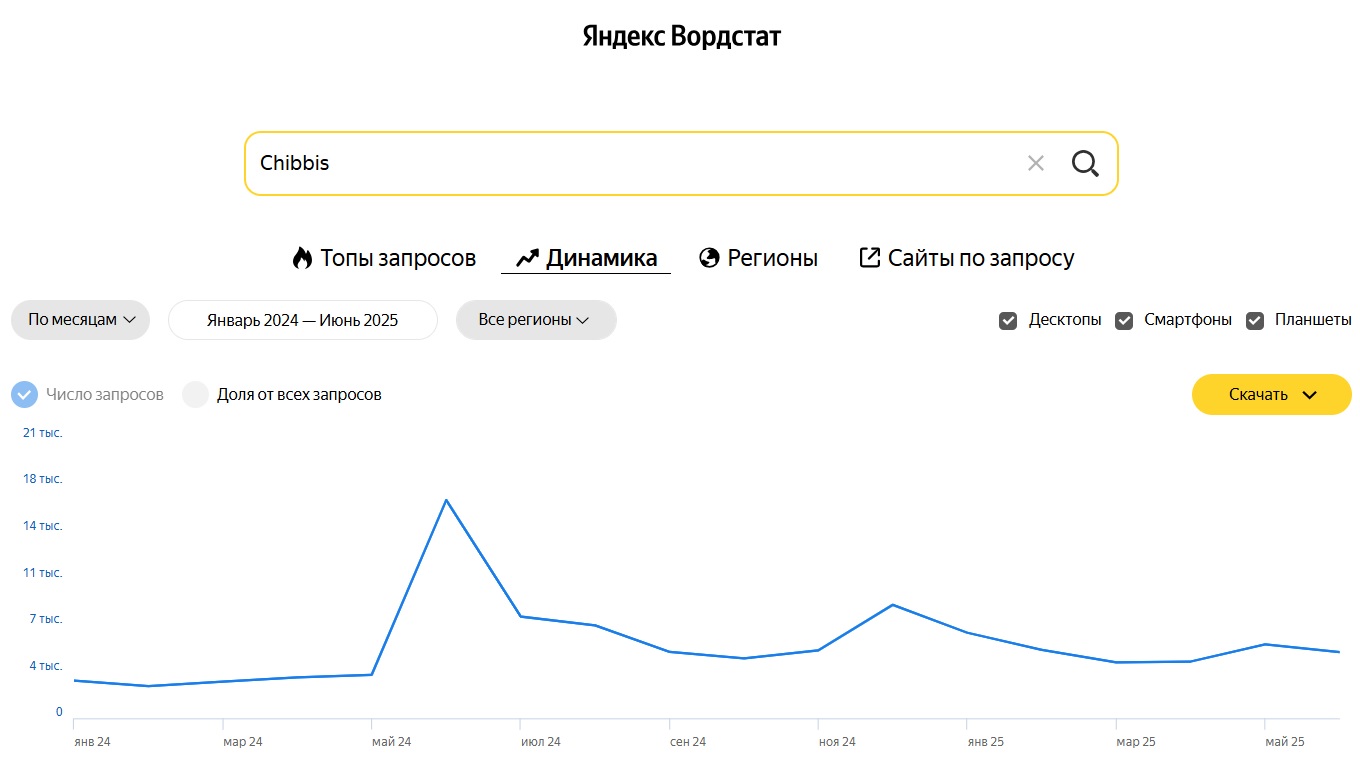The image size is (1360, 759).
Task: Click the май 24 axis label
Action: [x=391, y=742]
